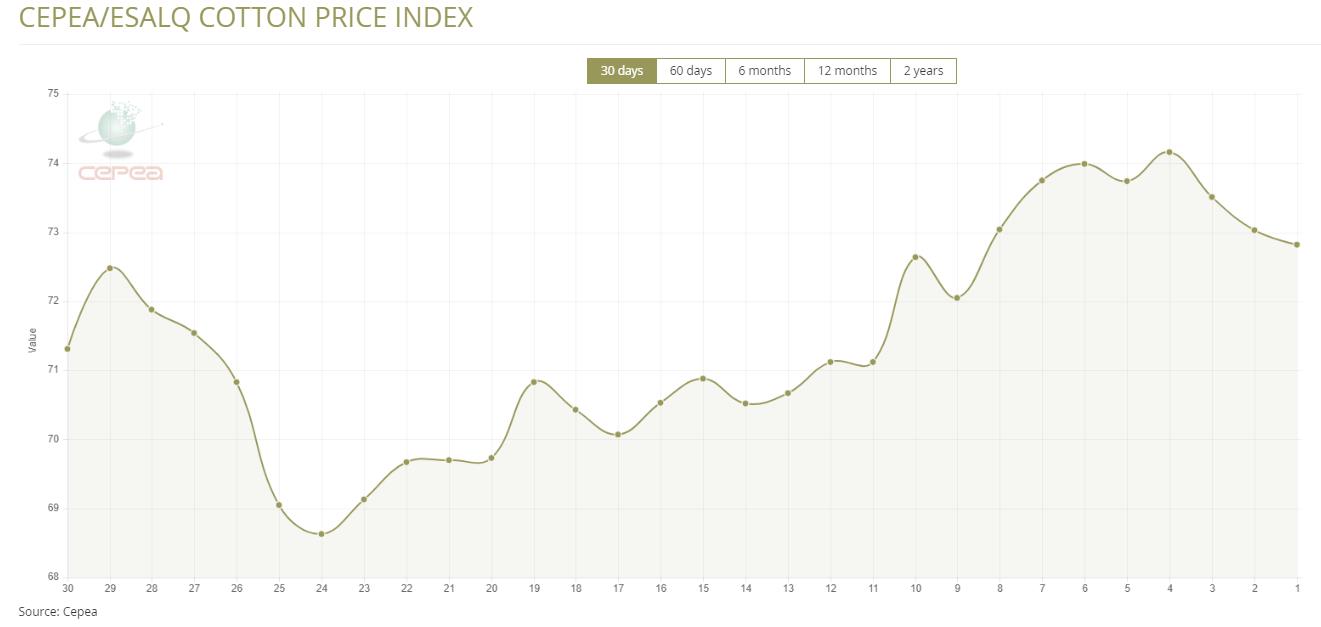
Task: Click the data point at day 24
Action: [321, 534]
